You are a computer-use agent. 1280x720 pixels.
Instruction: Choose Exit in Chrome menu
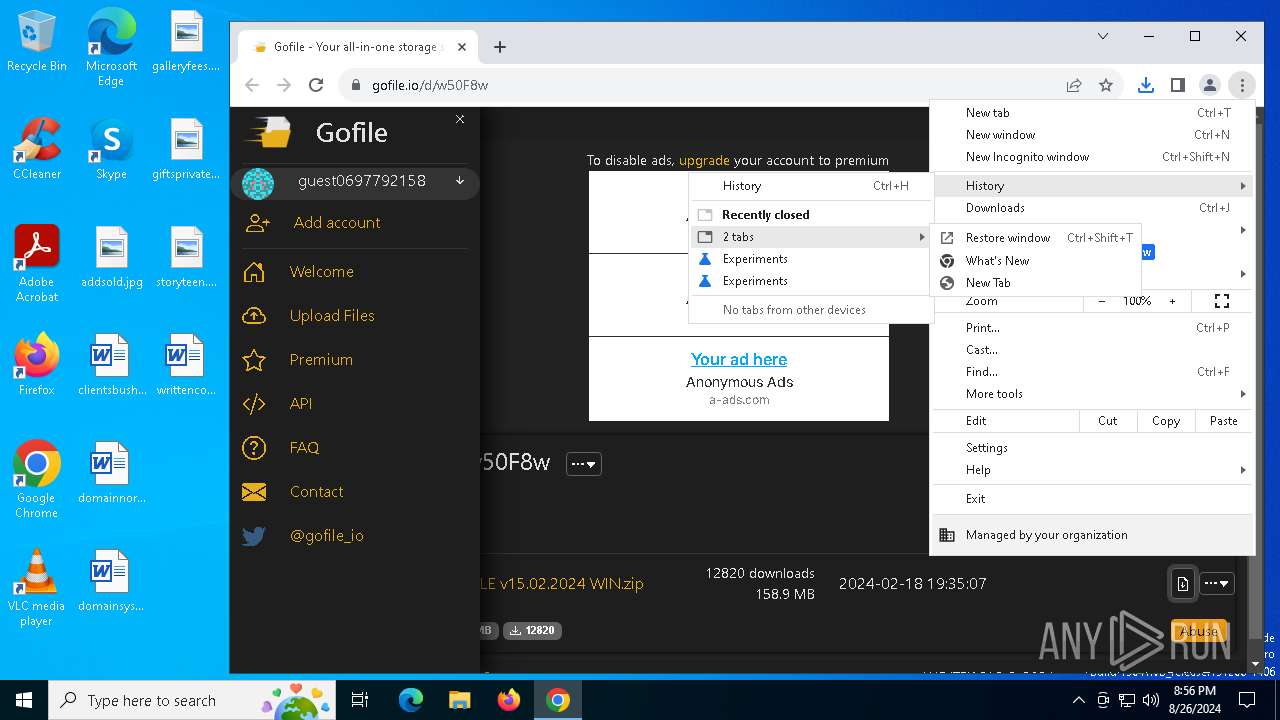click(x=1092, y=499)
